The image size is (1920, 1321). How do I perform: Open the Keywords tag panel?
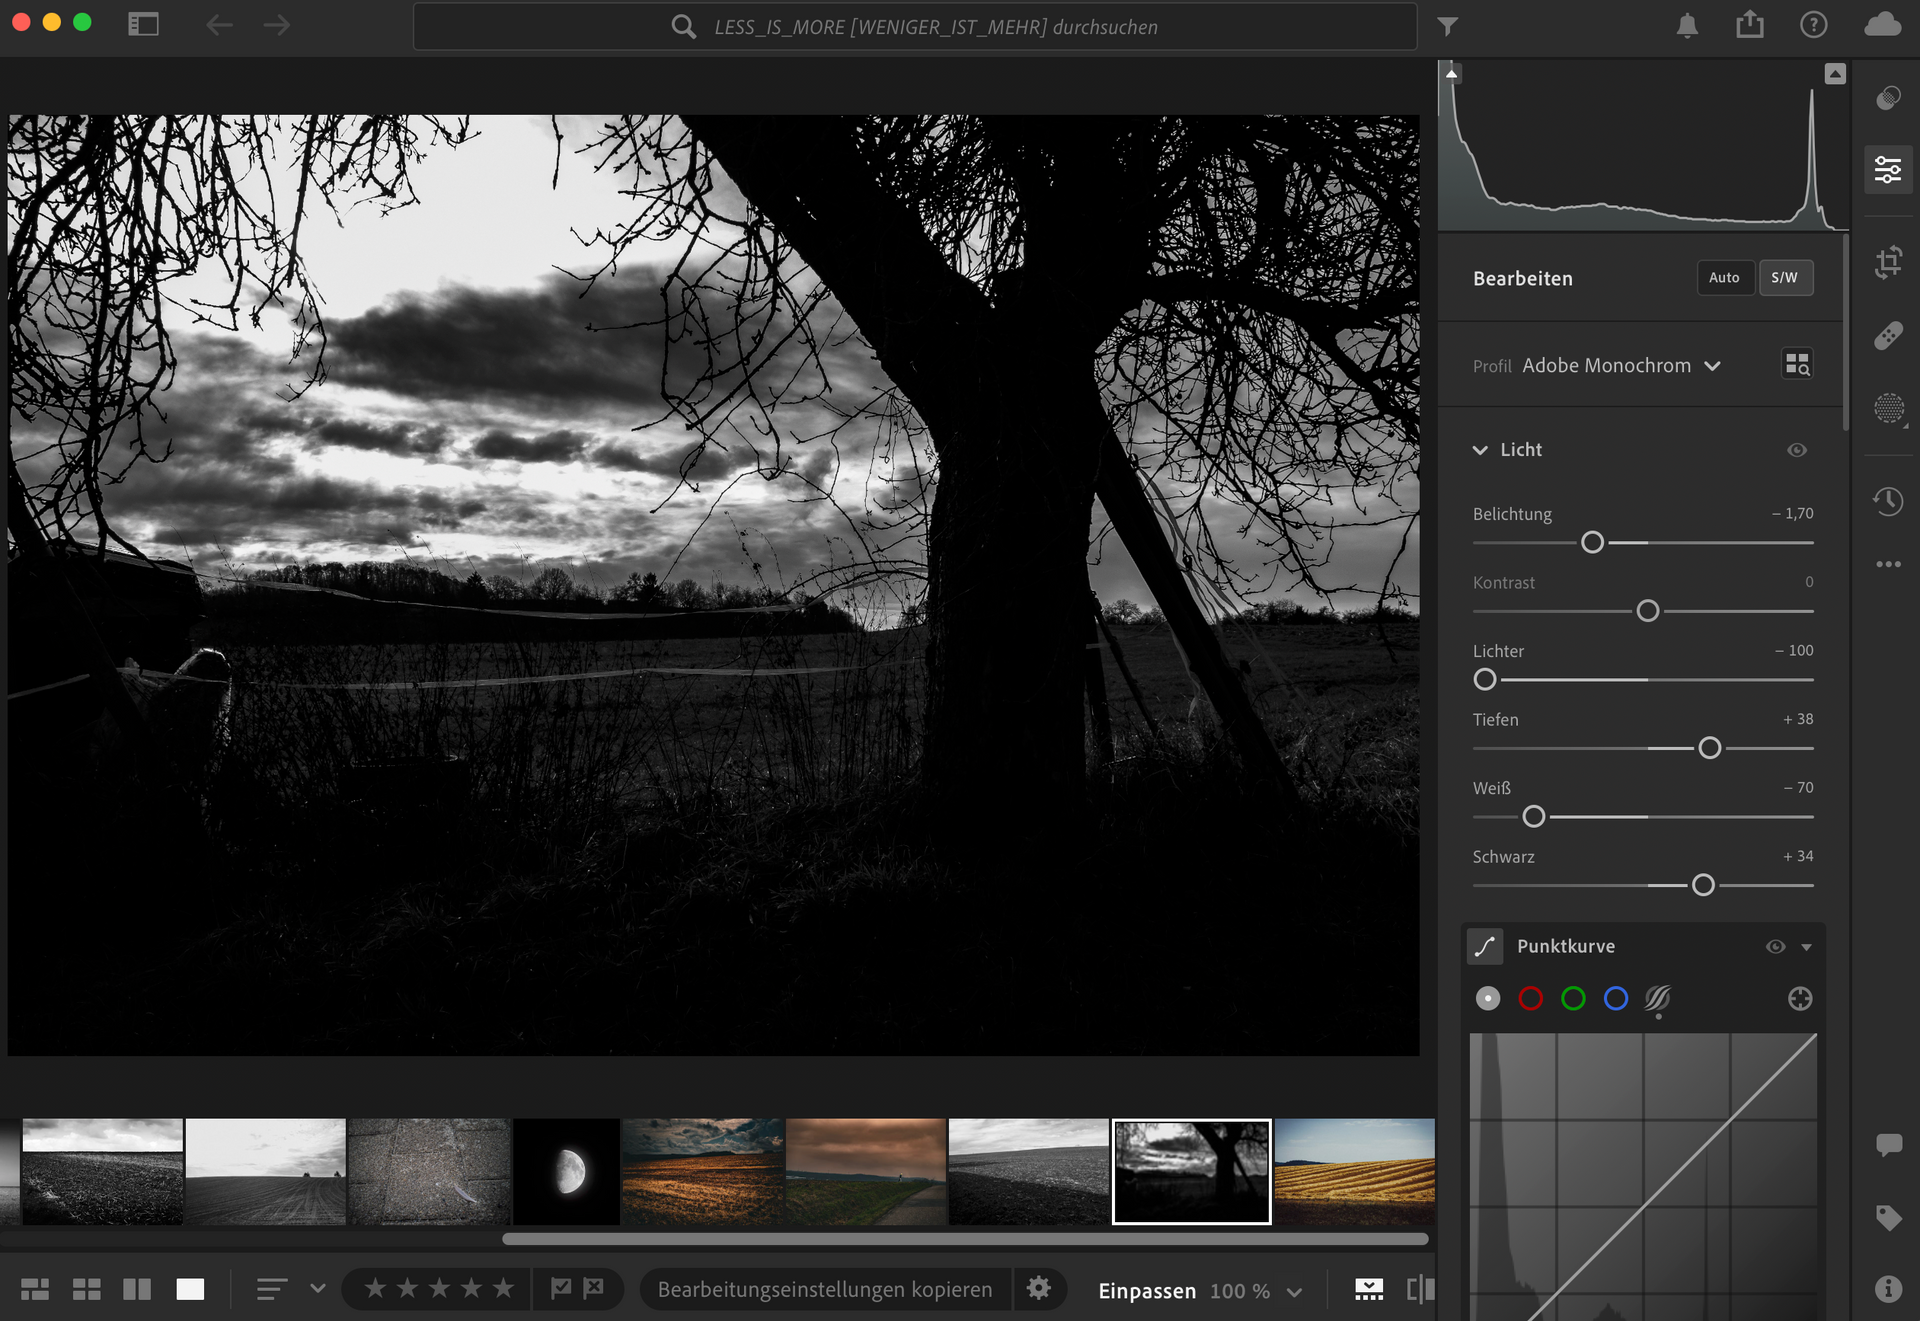[x=1888, y=1217]
